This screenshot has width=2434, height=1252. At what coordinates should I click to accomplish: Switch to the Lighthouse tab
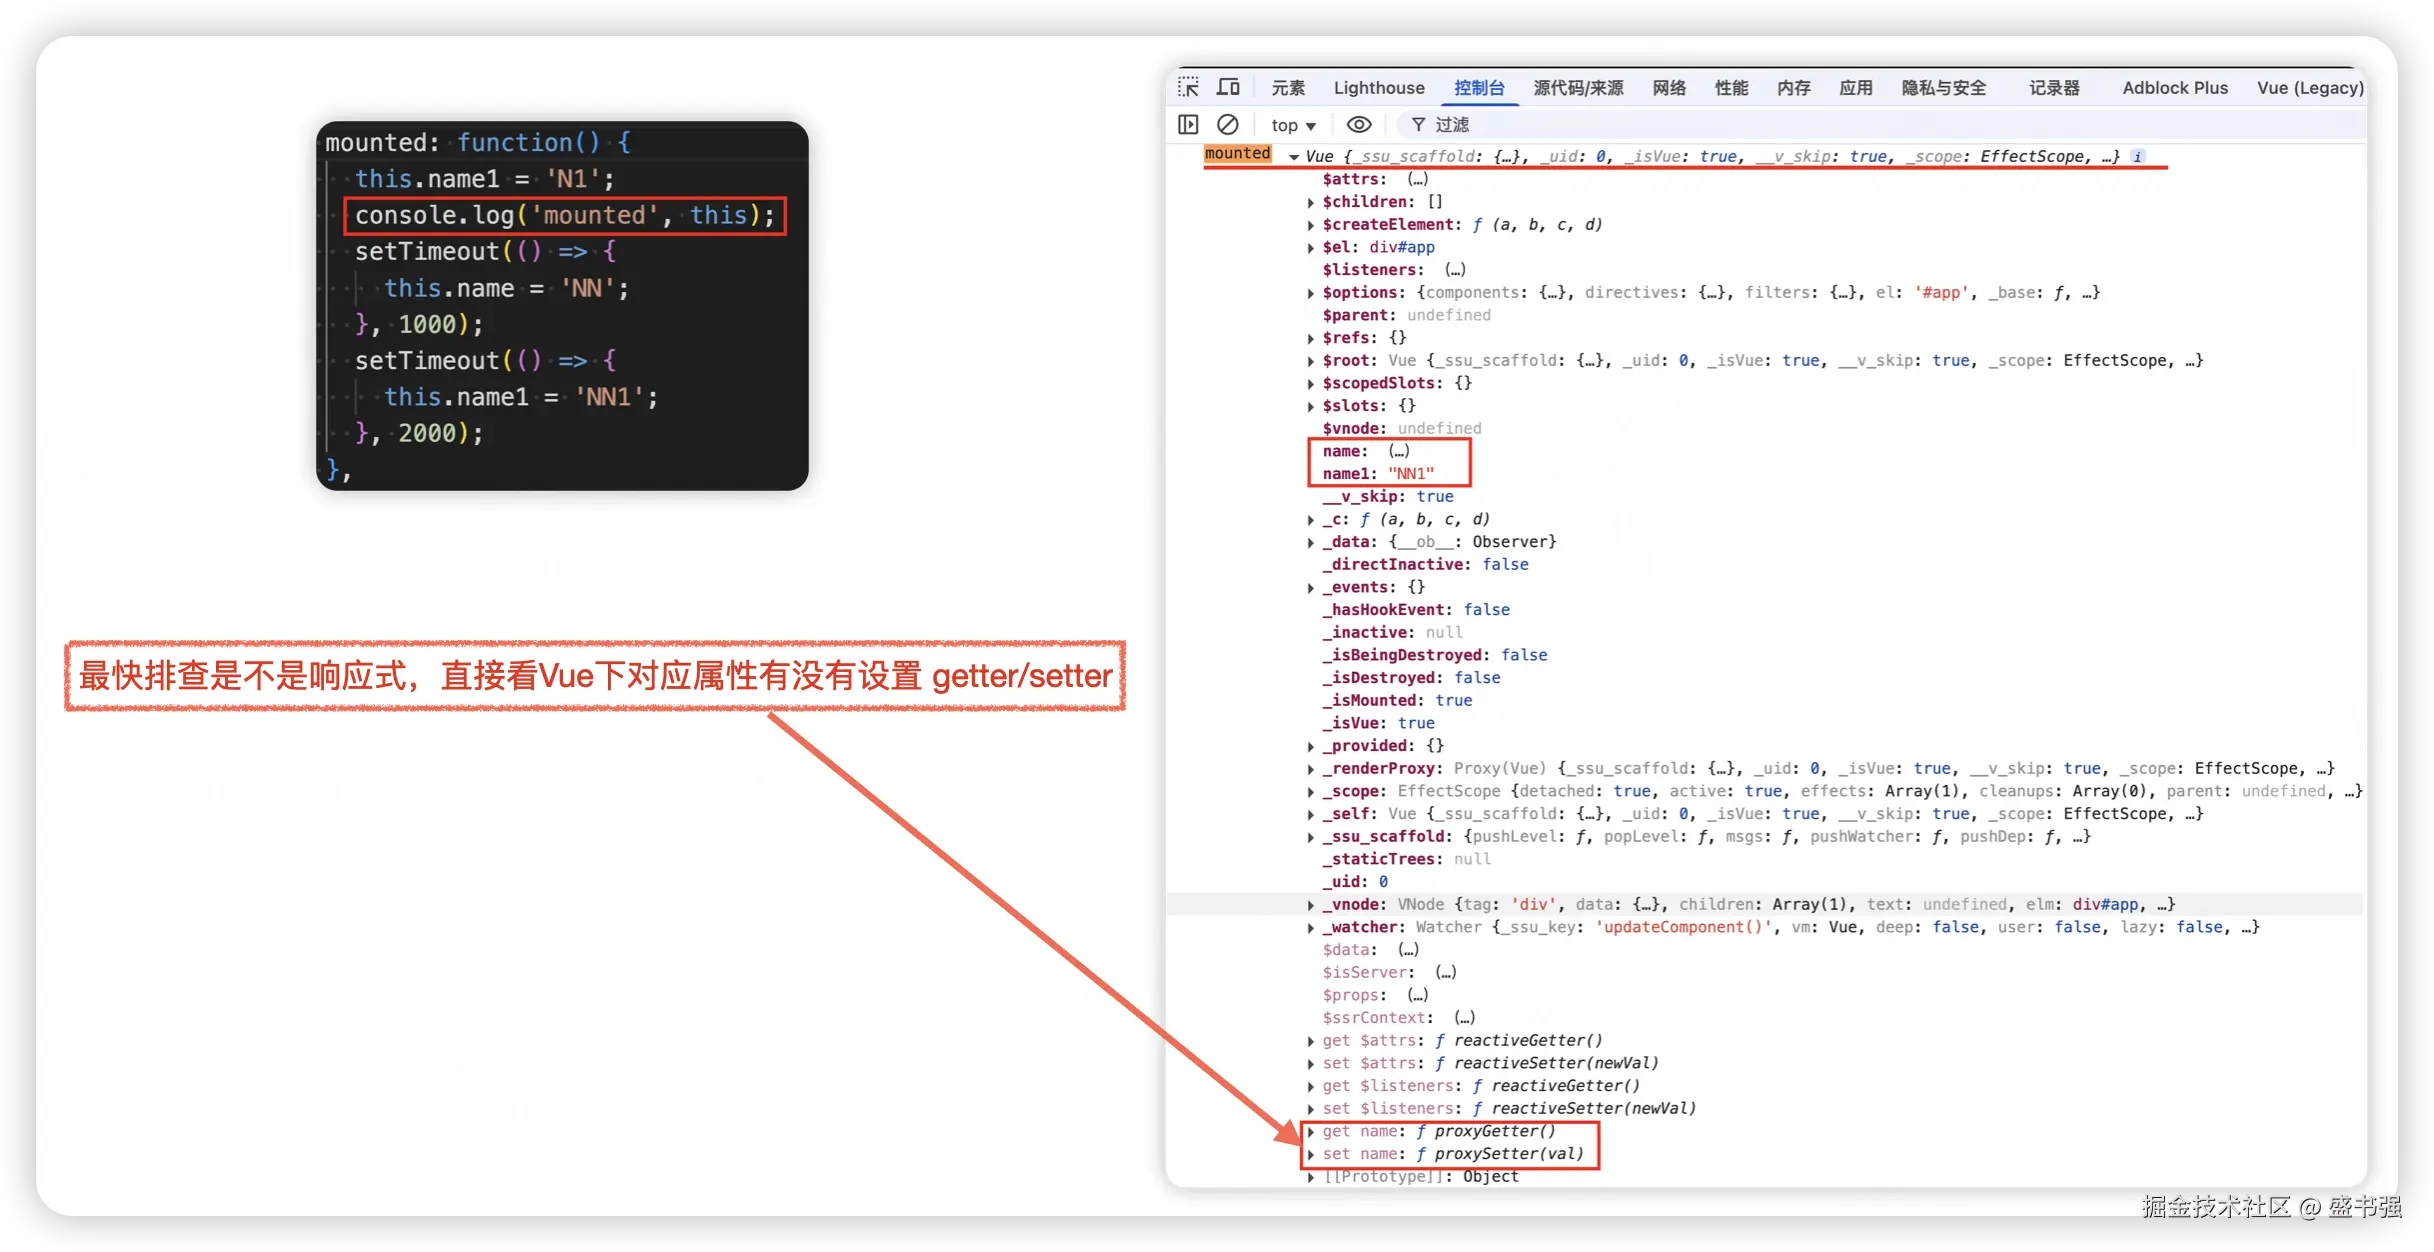point(1378,88)
